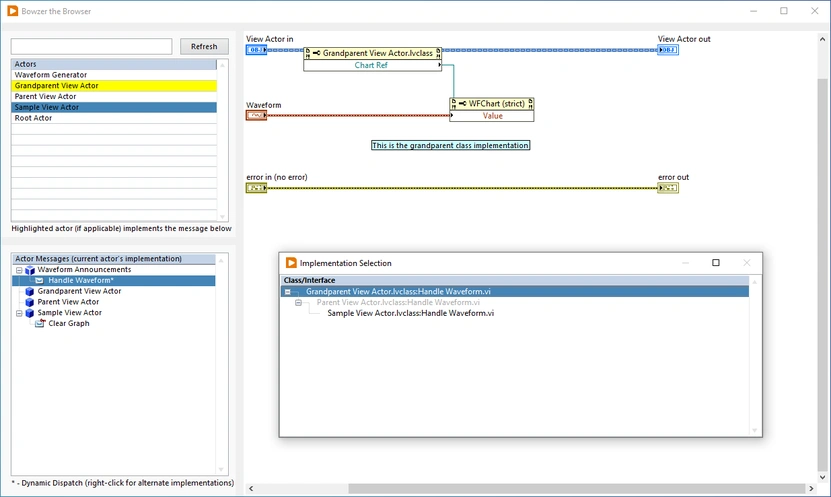This screenshot has width=831, height=497.
Task: Click the Value property element
Action: [x=492, y=116]
